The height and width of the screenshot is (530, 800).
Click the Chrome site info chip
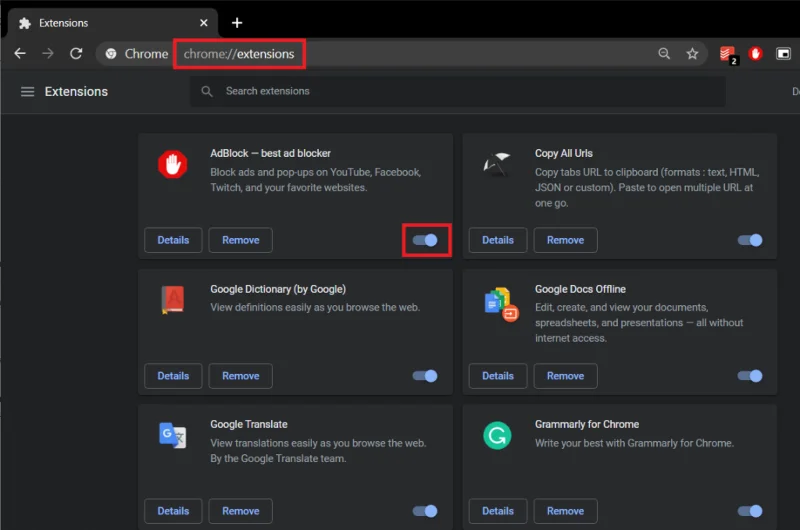point(136,54)
